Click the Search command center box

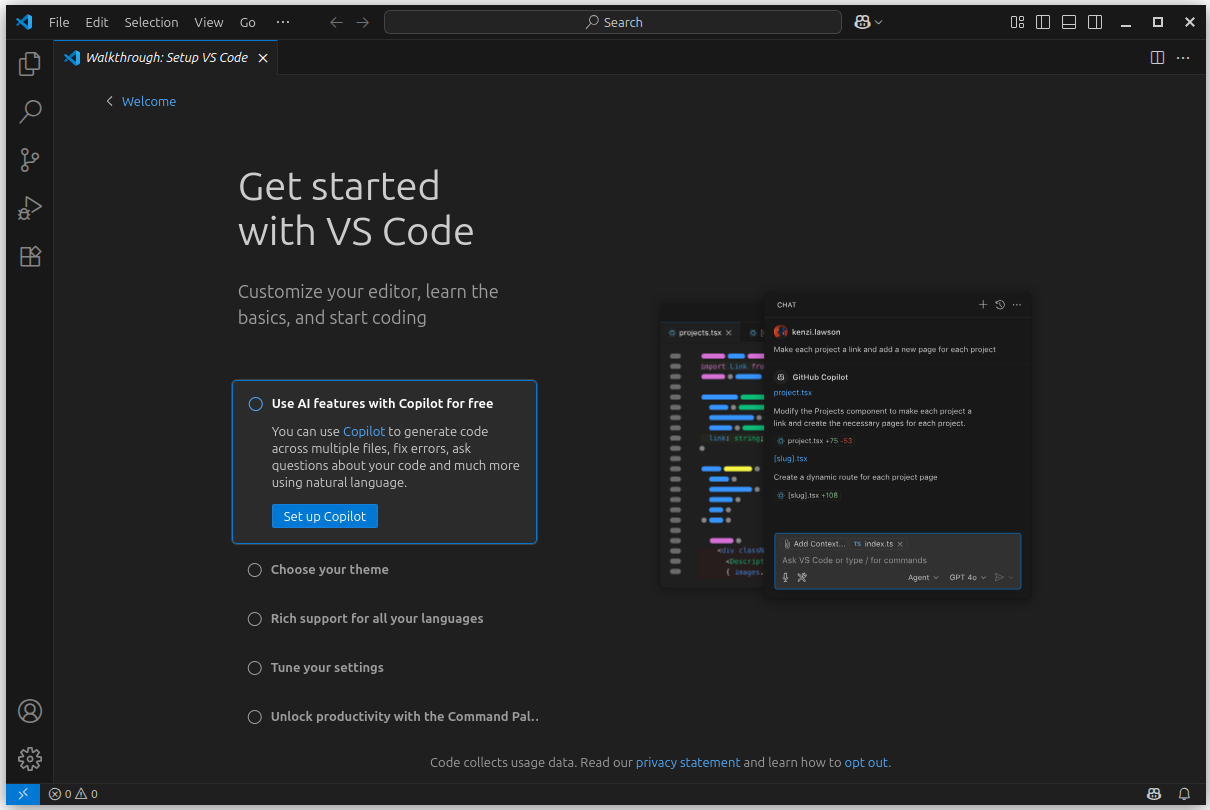click(x=612, y=22)
